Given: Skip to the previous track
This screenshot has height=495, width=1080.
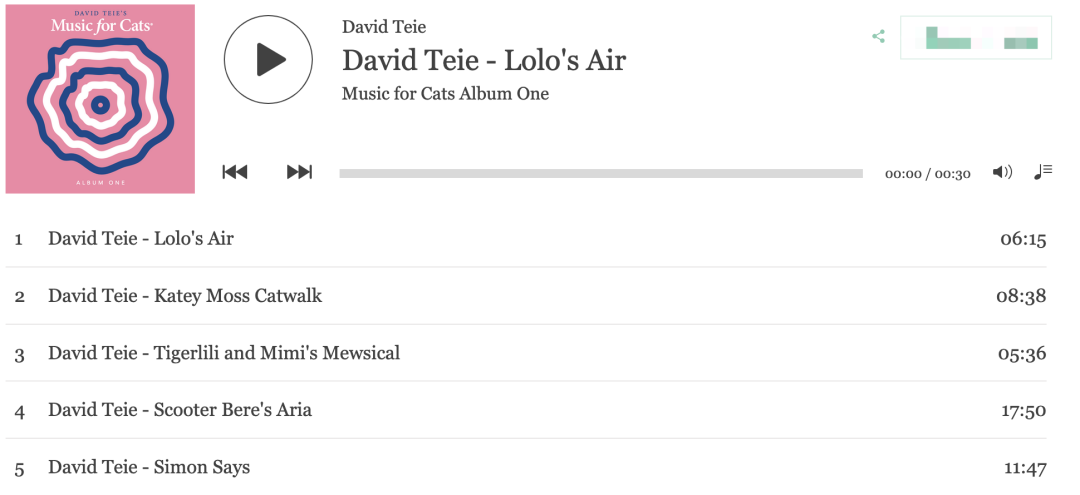Looking at the screenshot, I should click(x=235, y=173).
